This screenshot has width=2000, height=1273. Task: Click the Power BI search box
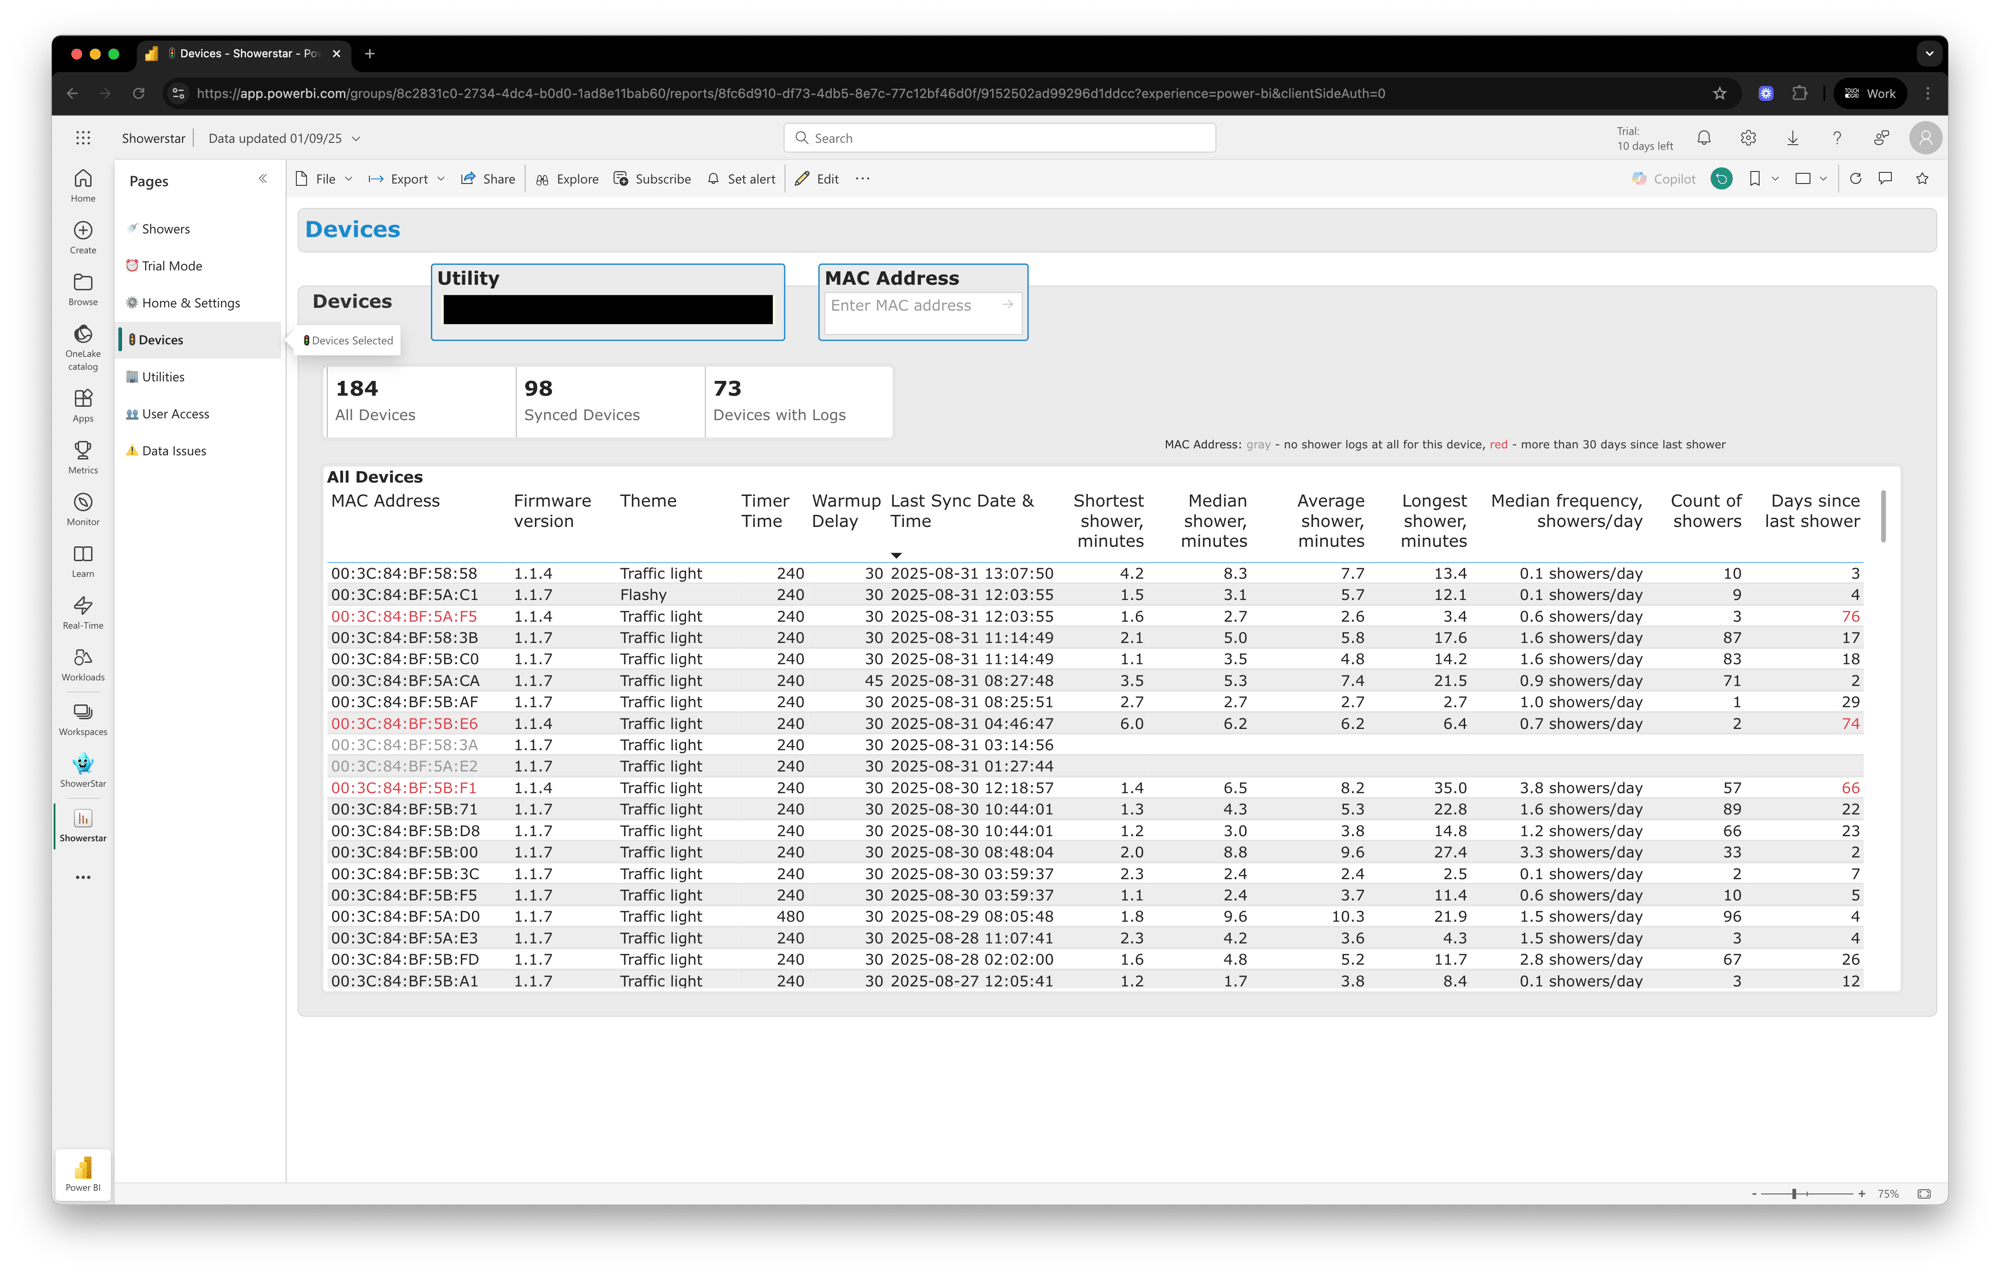tap(1000, 138)
